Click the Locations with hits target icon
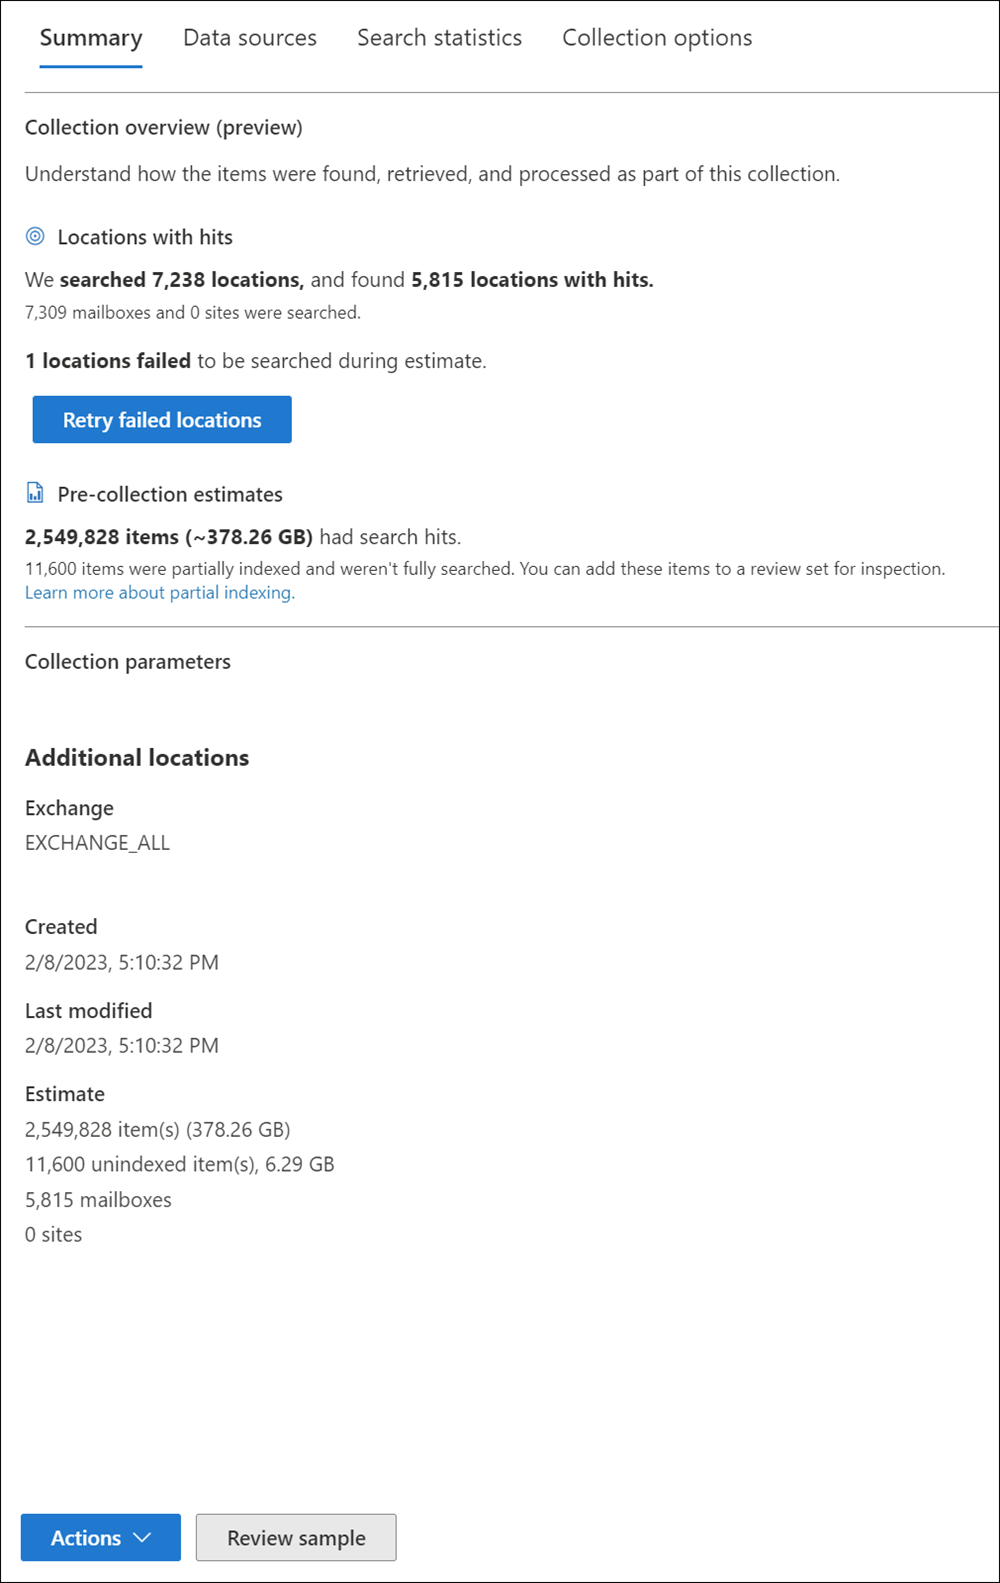1000x1583 pixels. [x=35, y=237]
